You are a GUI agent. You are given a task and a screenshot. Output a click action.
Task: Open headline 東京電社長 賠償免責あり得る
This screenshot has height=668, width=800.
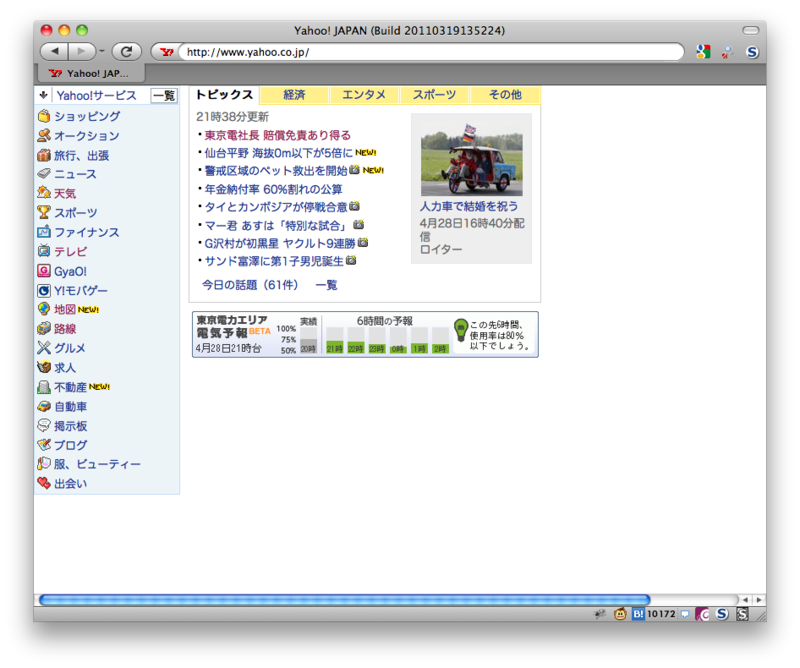point(278,135)
